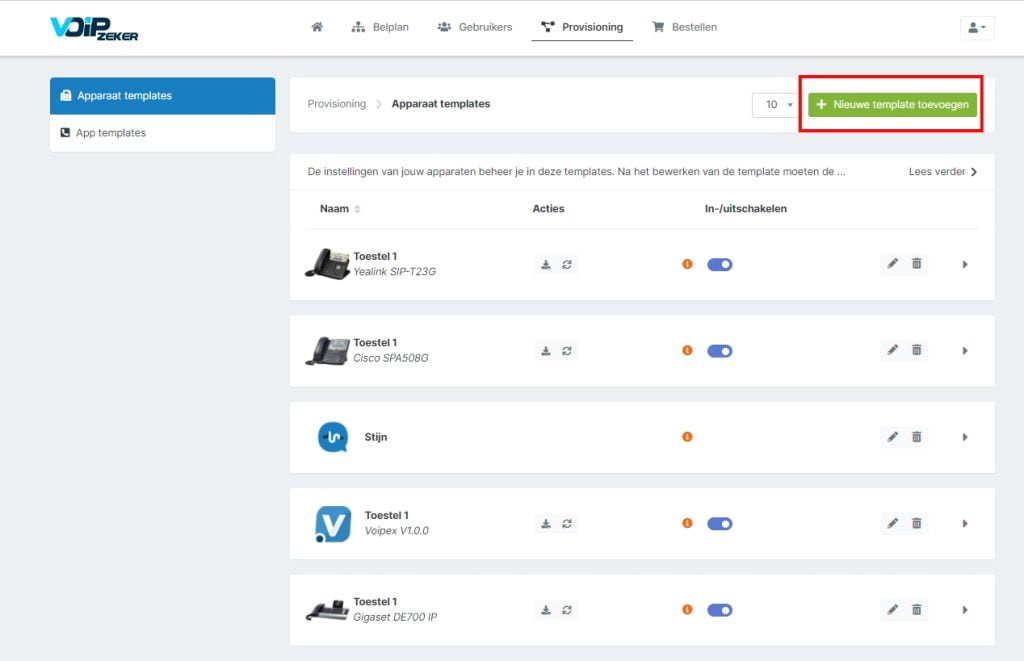This screenshot has width=1024, height=661.
Task: Show info icon for Yealink SIP-T23G
Action: (x=687, y=264)
